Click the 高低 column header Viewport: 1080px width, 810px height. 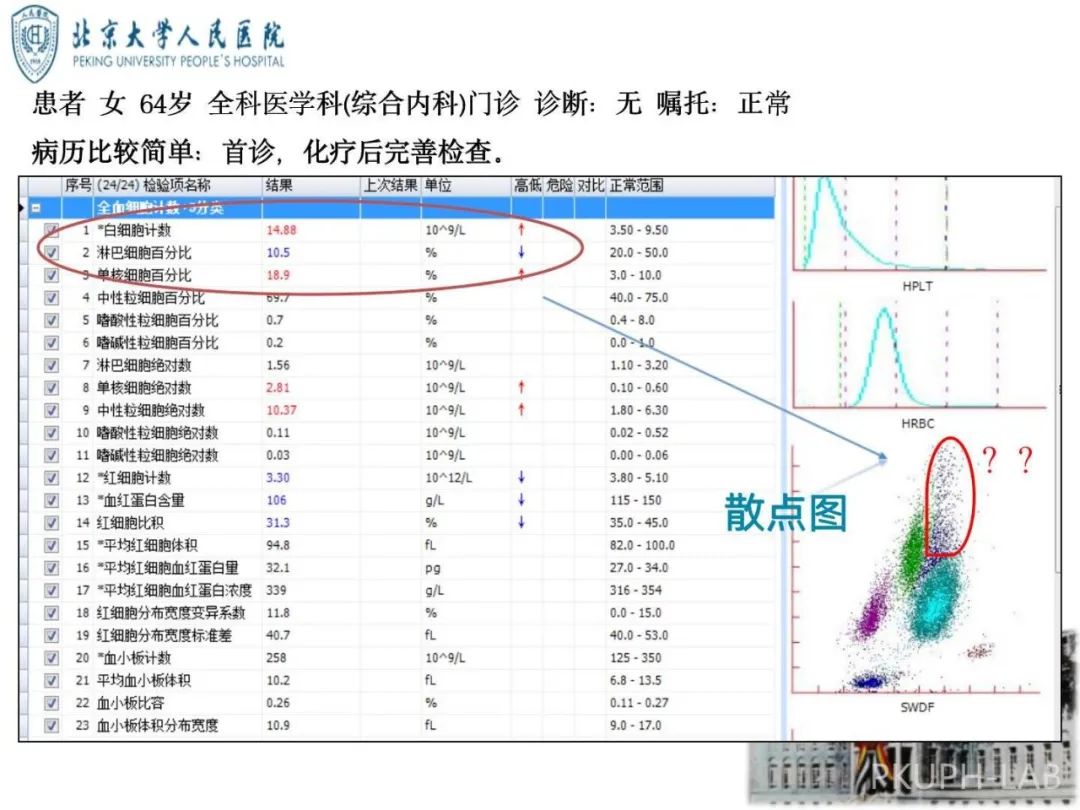point(528,185)
